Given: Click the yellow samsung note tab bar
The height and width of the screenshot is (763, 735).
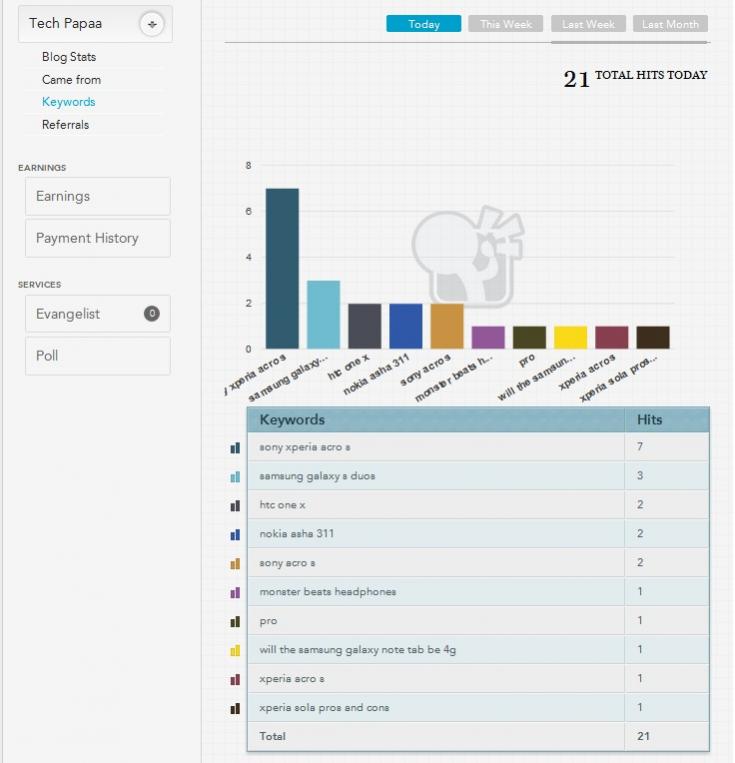Looking at the screenshot, I should [x=570, y=337].
